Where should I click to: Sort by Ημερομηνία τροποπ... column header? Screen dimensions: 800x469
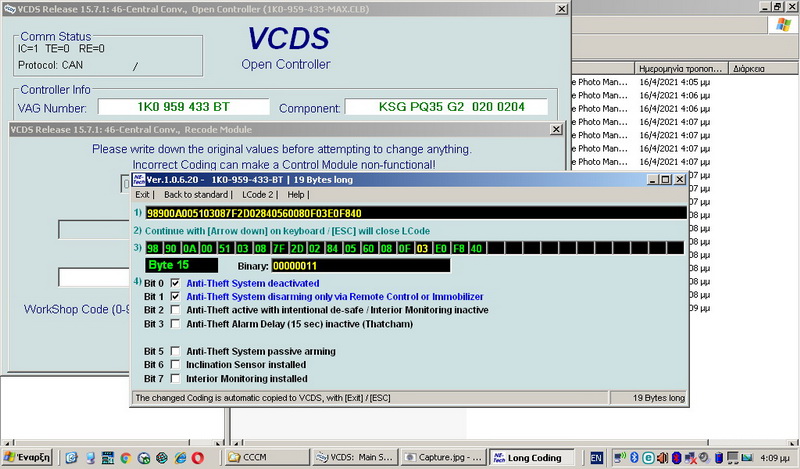pyautogui.click(x=681, y=68)
